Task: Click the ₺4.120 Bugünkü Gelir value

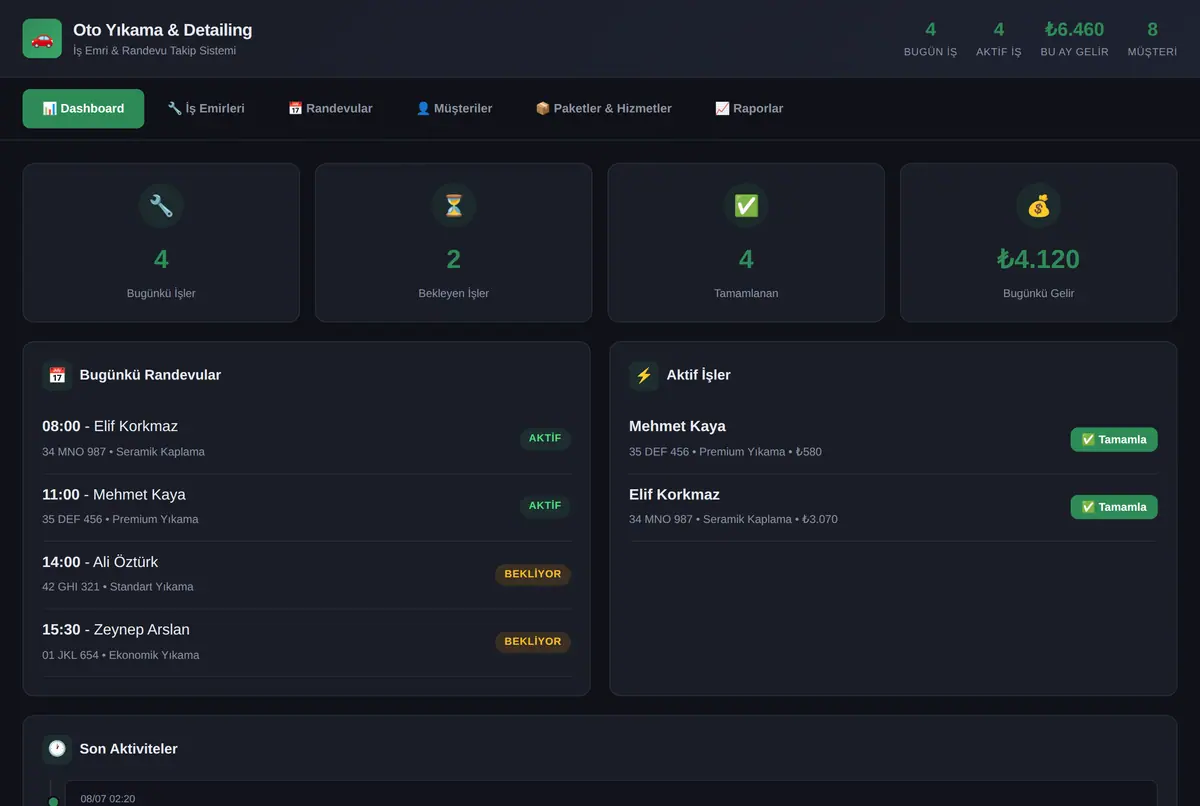Action: pyautogui.click(x=1039, y=259)
